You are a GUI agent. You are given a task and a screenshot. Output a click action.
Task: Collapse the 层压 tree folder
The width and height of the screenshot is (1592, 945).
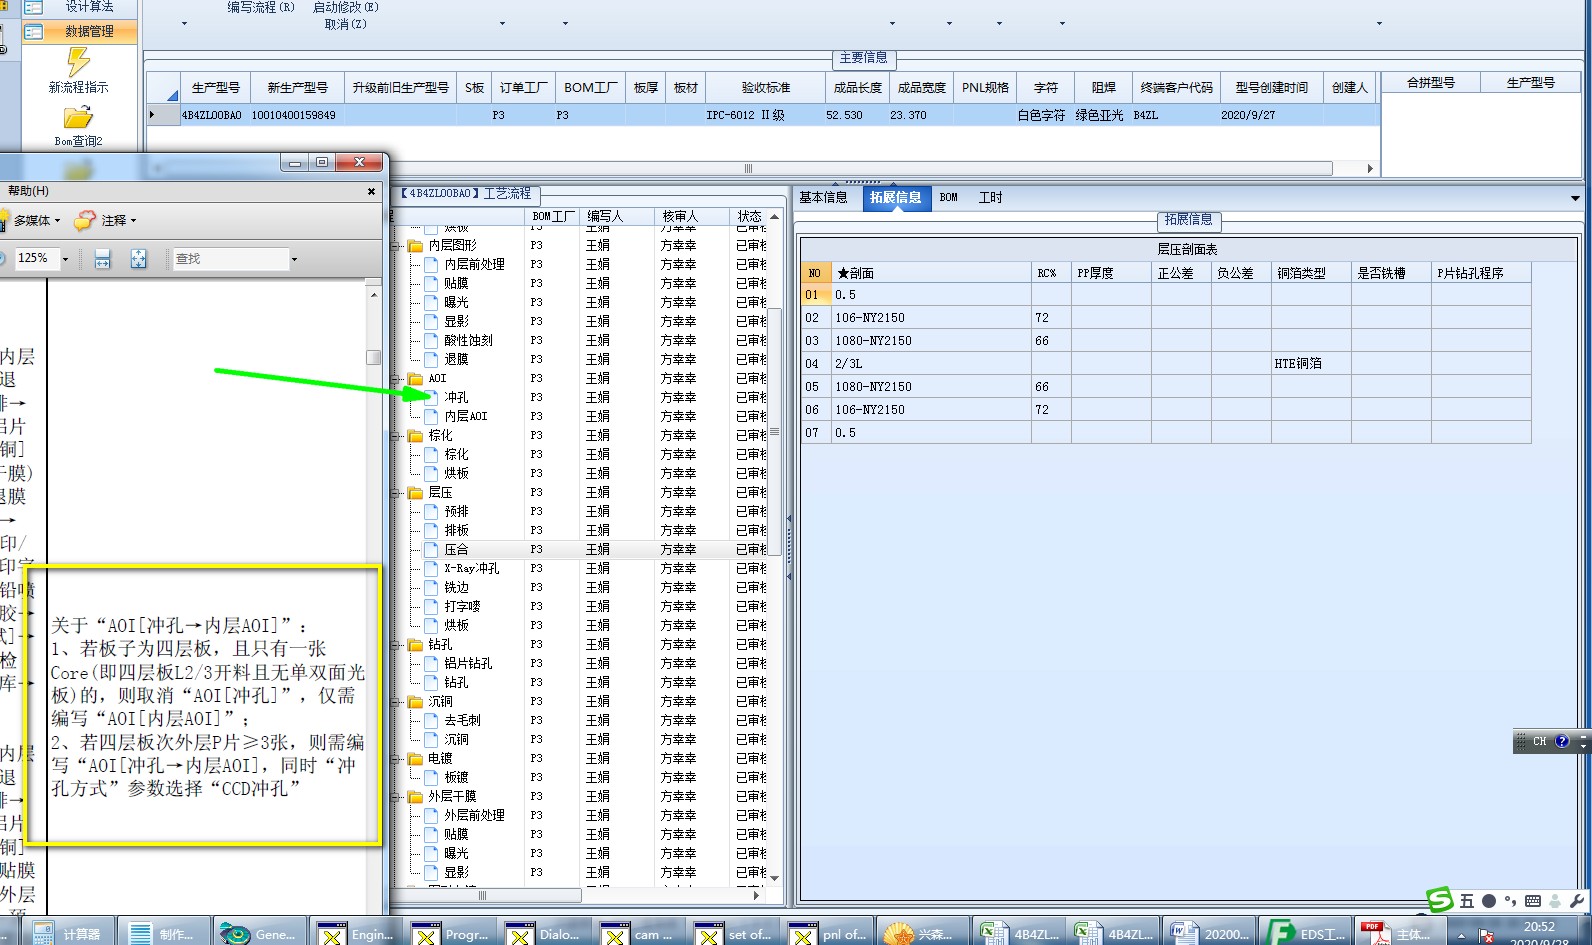[398, 492]
